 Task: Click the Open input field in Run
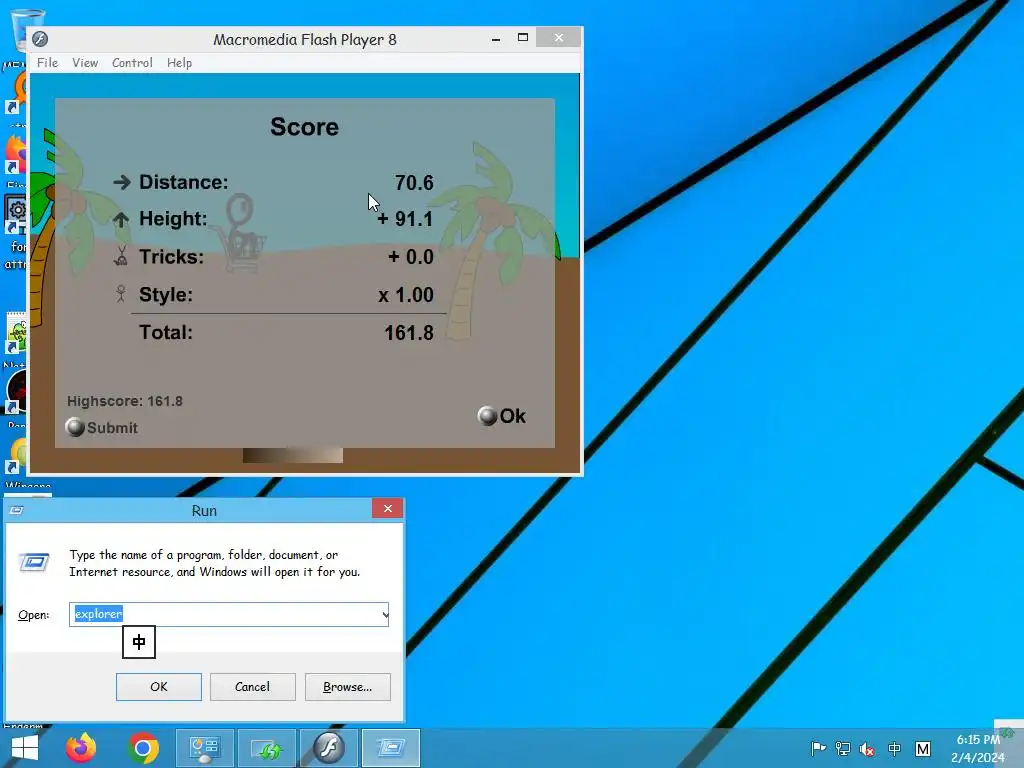click(229, 615)
